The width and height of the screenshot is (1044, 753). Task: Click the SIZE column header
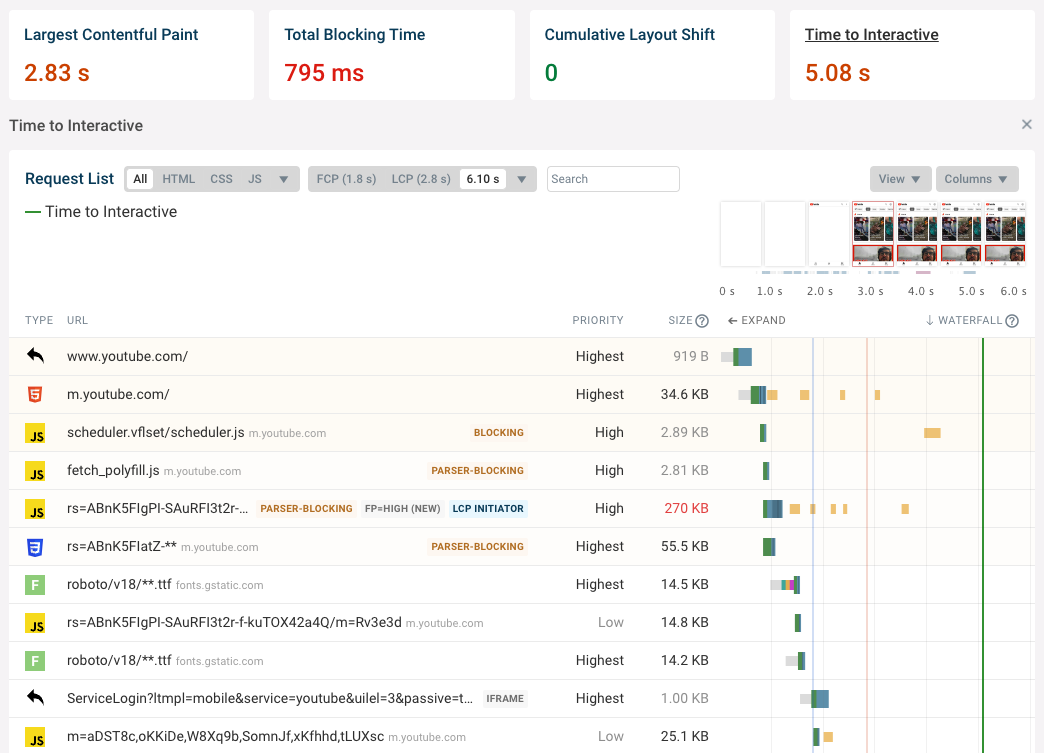[680, 320]
